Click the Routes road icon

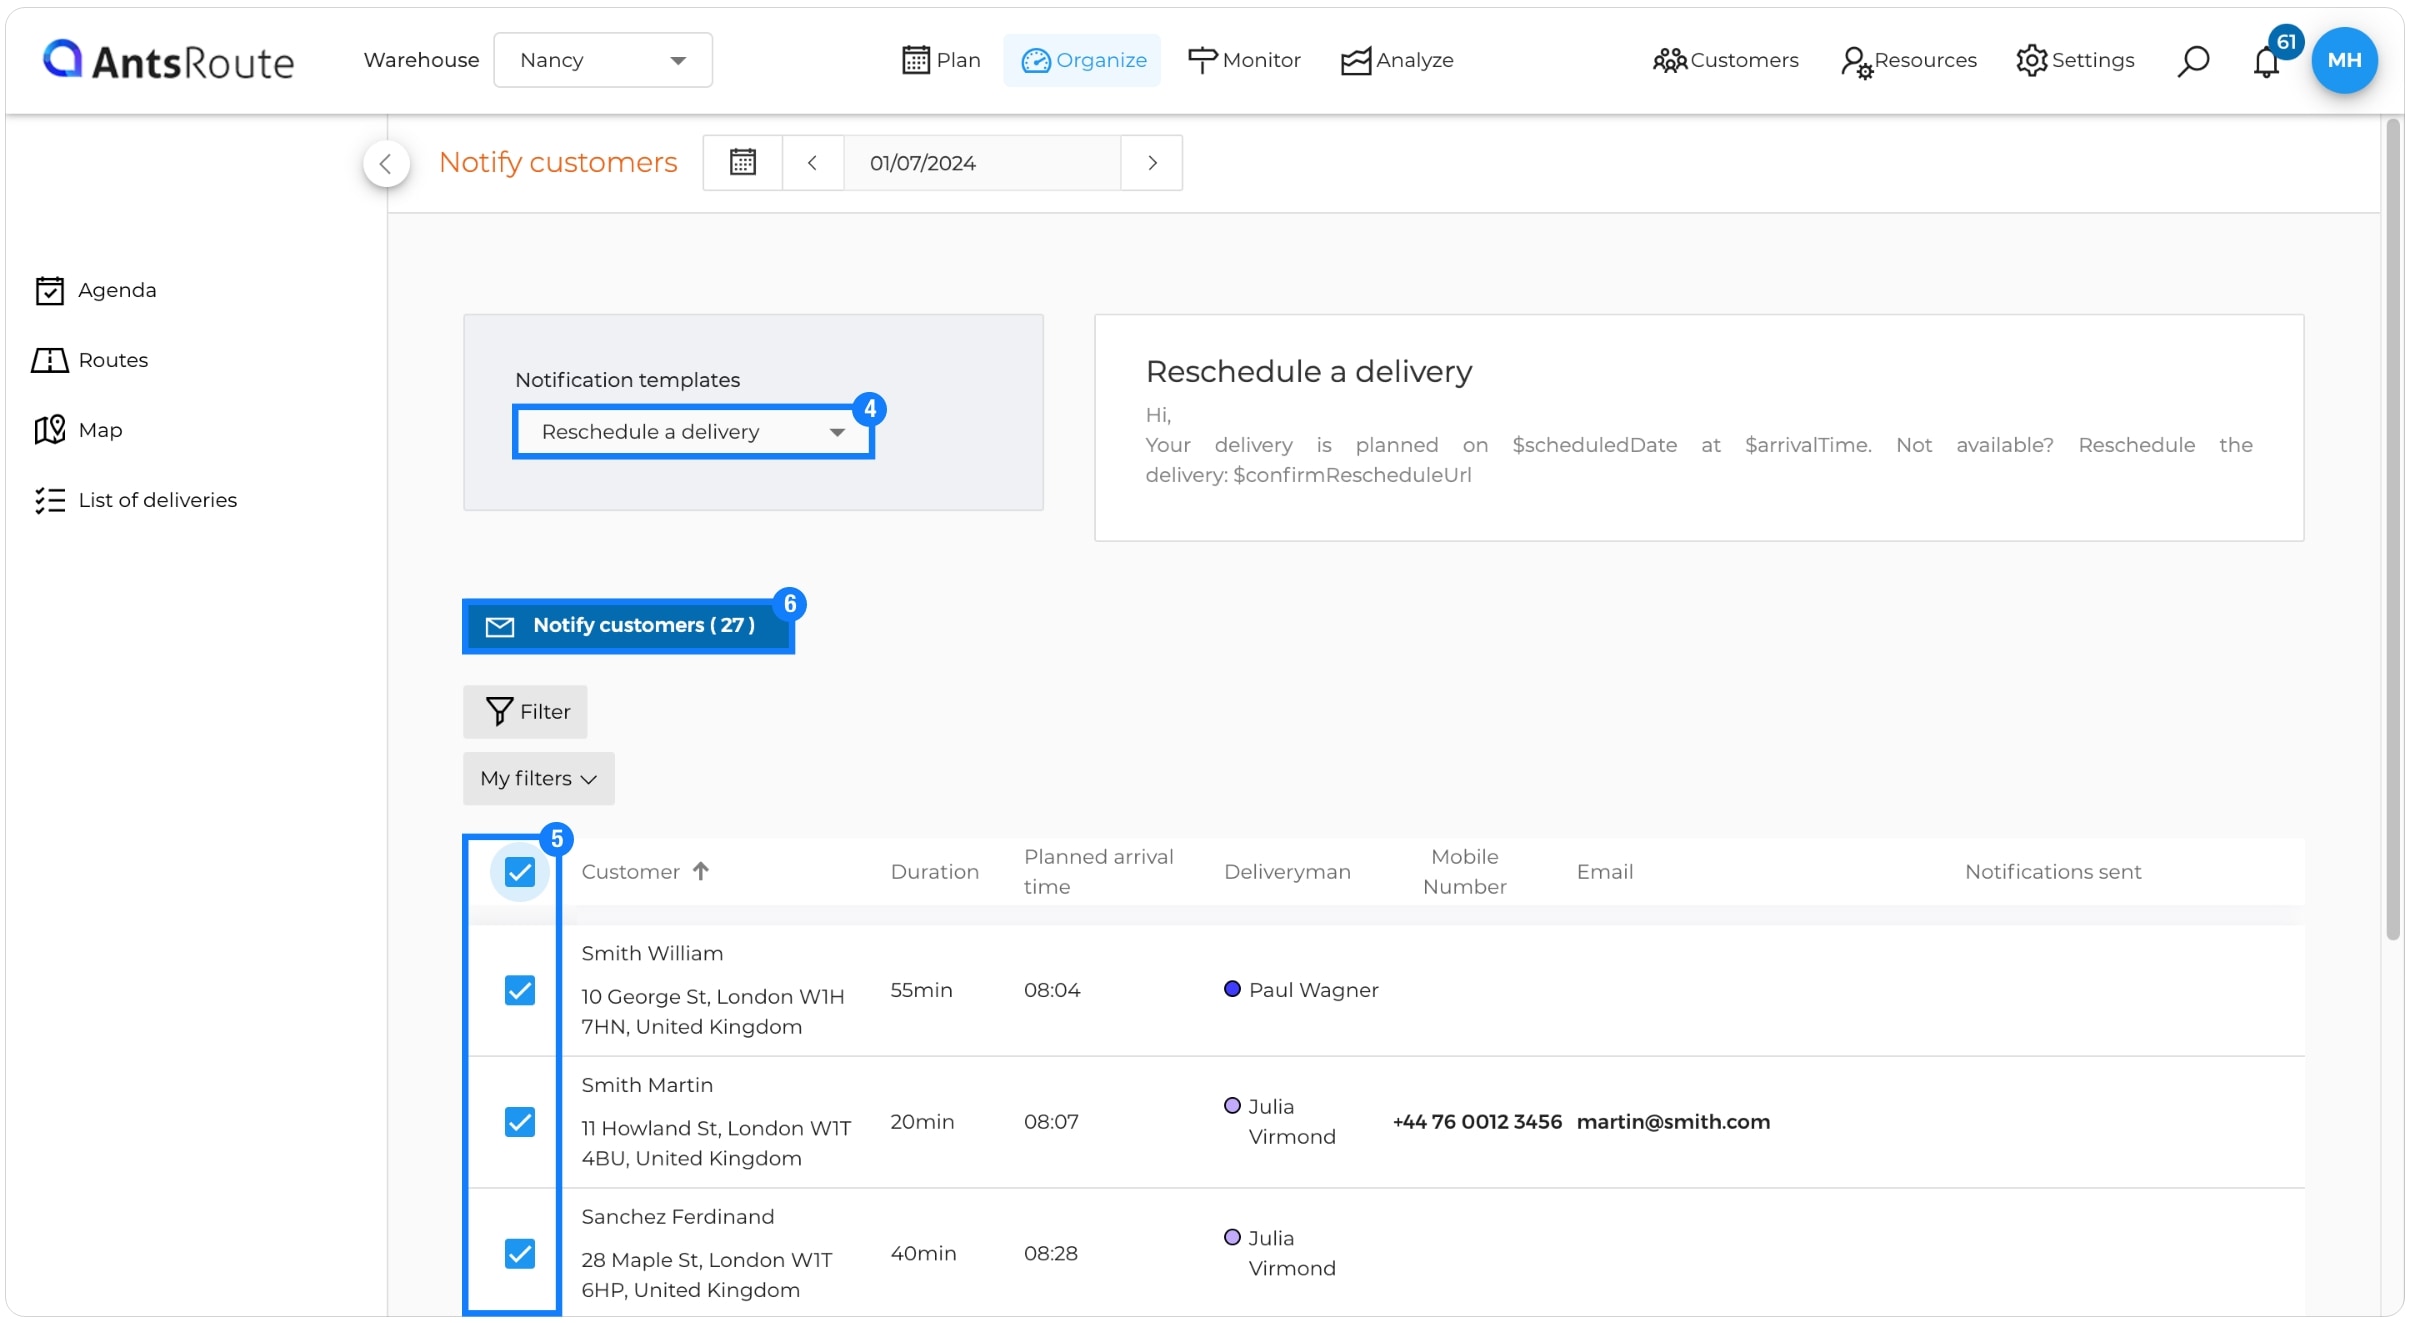[x=49, y=360]
